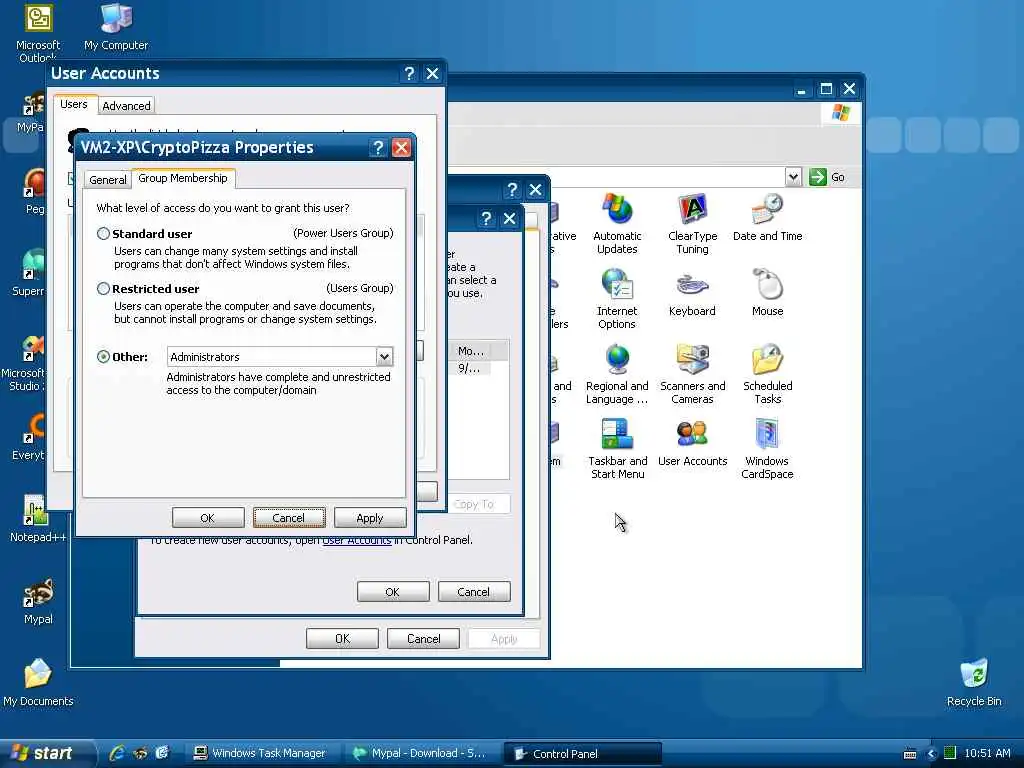Open Mouse settings icon

(767, 293)
